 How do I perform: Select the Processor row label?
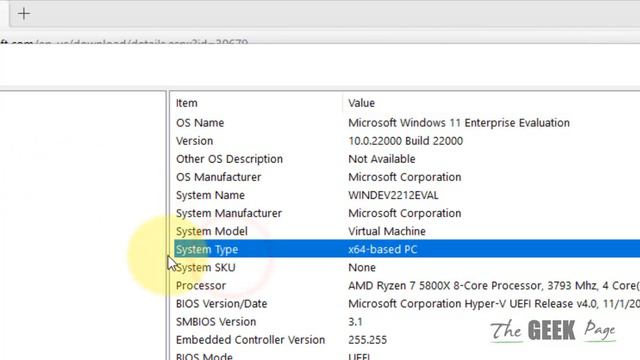(200, 286)
